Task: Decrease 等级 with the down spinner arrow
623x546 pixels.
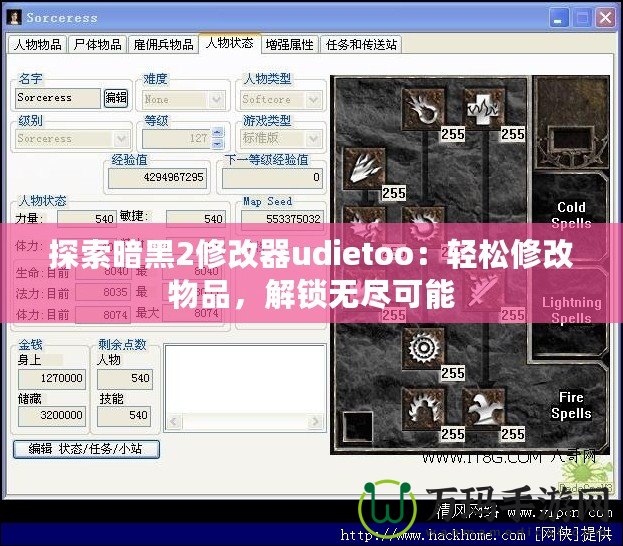Action: point(217,143)
